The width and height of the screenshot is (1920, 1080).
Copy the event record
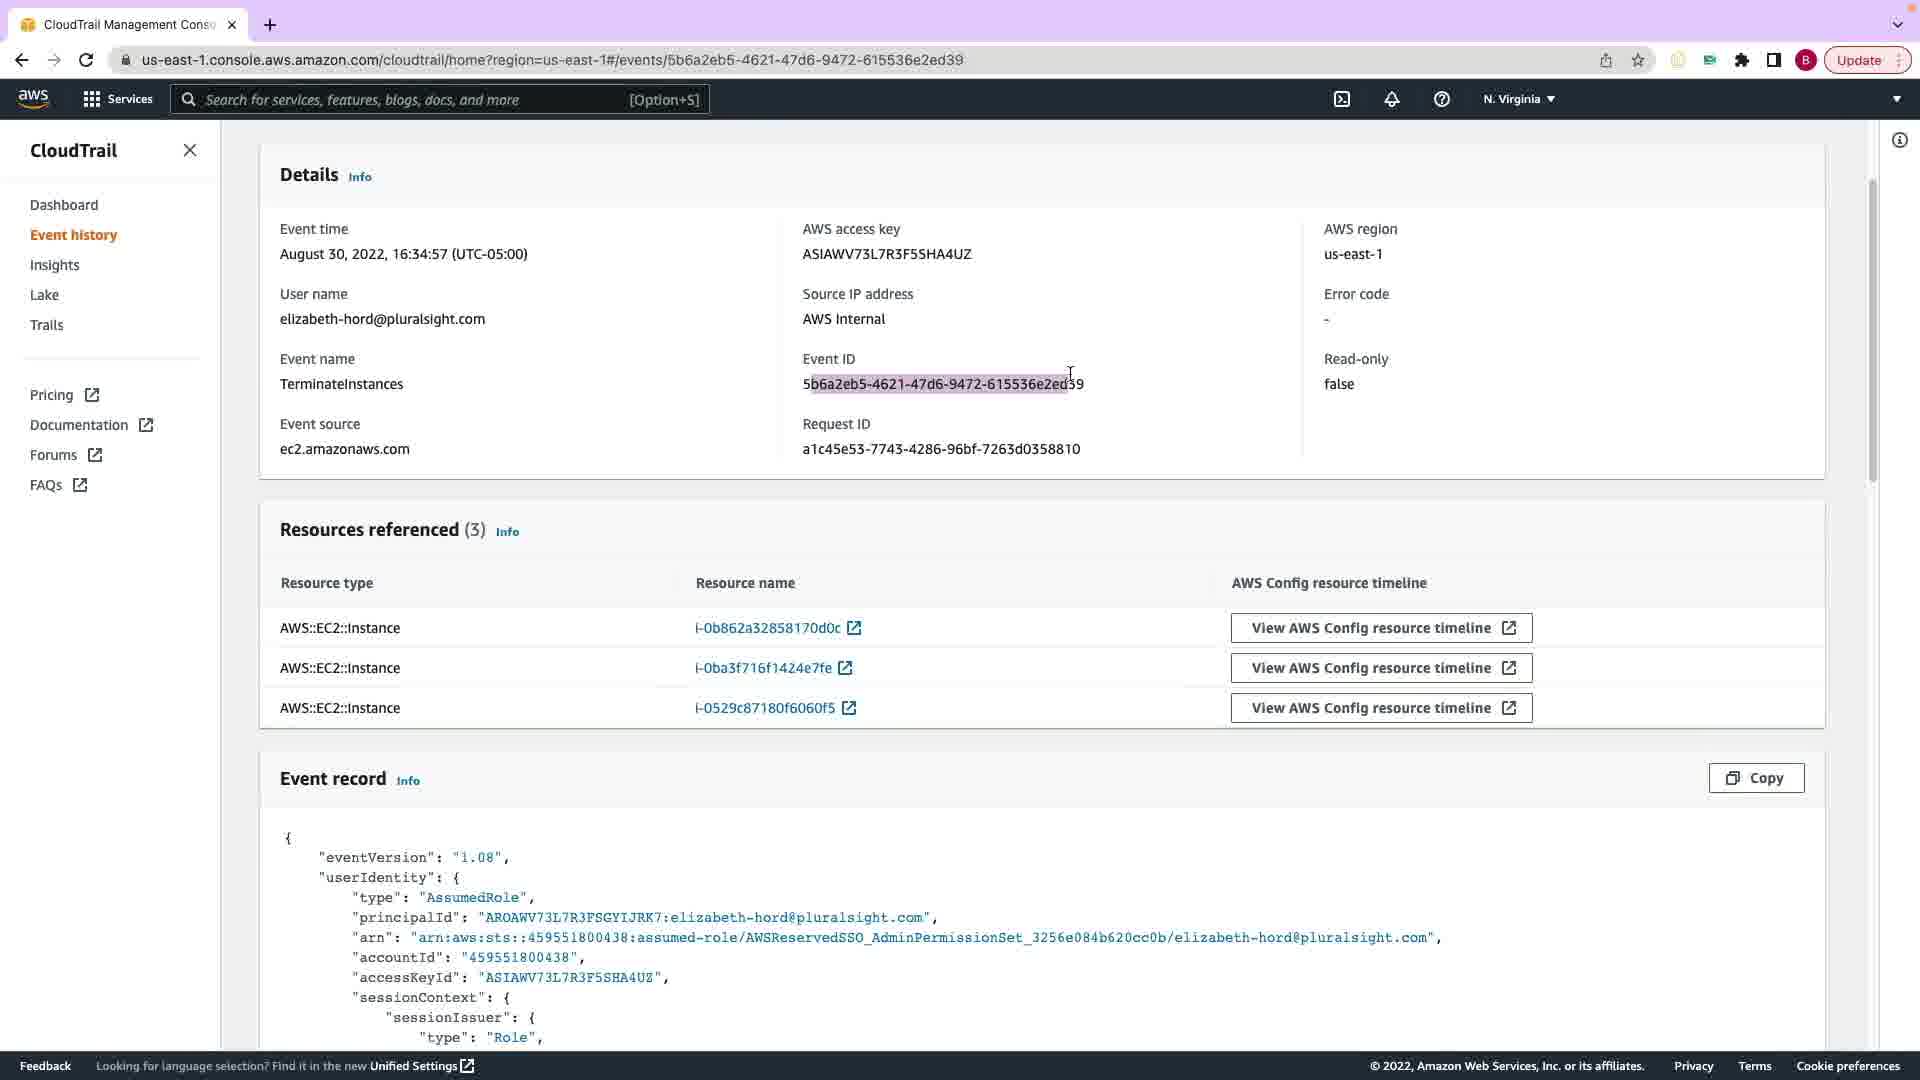[1756, 778]
